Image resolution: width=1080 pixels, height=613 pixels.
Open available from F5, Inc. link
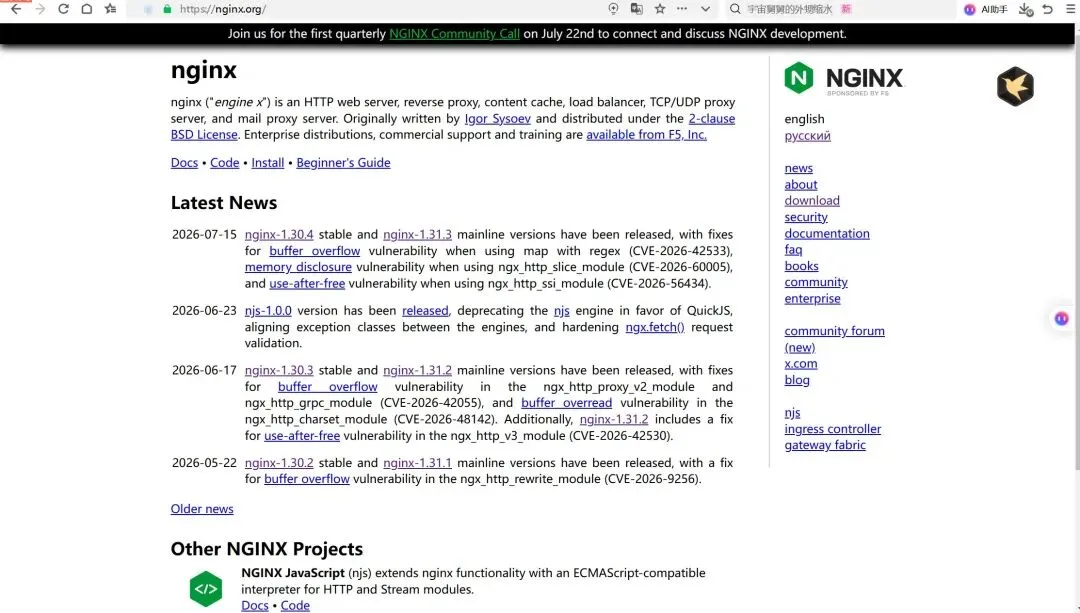coord(646,134)
